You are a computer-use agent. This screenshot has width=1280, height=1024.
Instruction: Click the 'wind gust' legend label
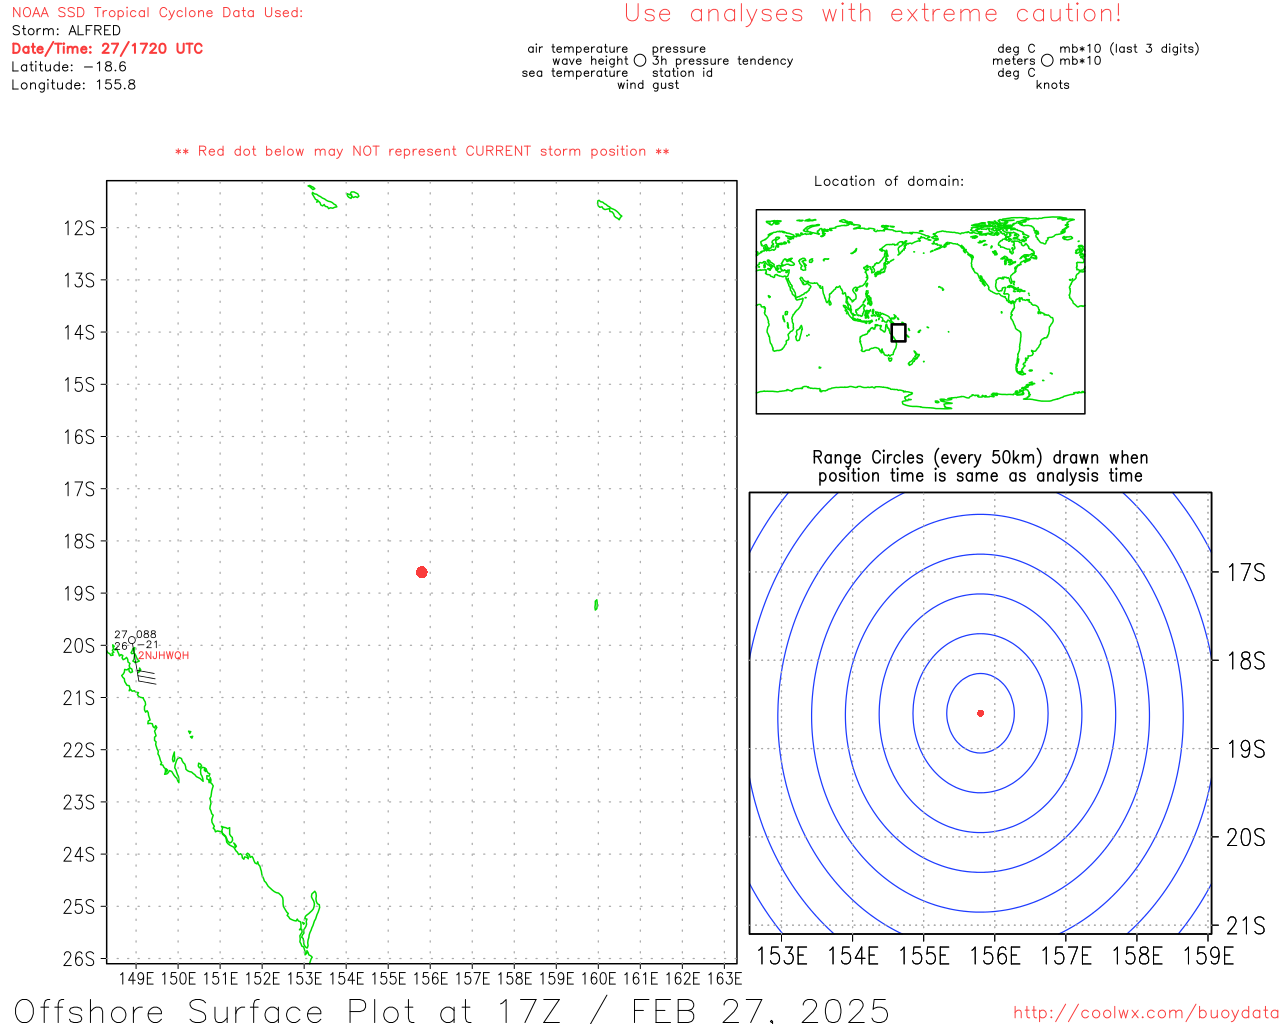(648, 85)
